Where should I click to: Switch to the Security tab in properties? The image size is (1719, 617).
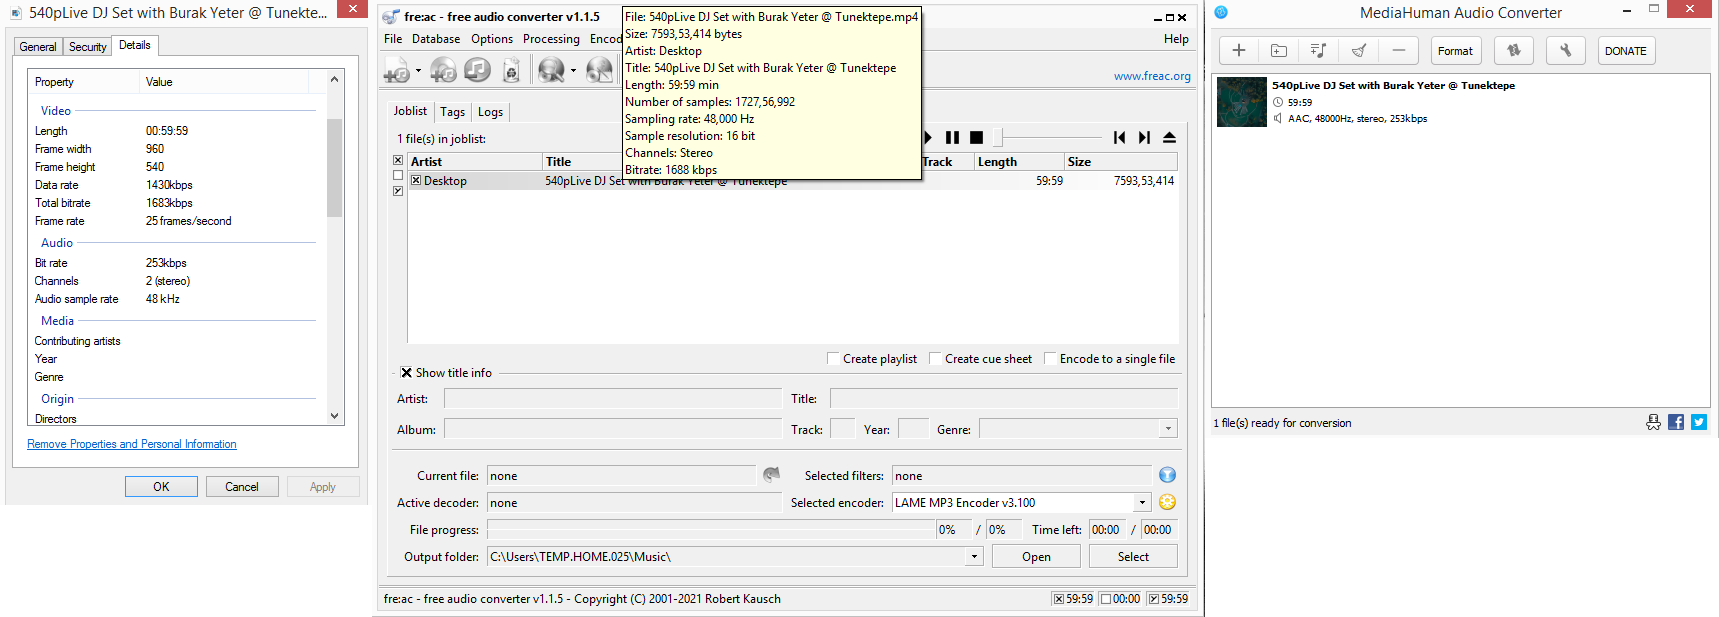tap(88, 47)
